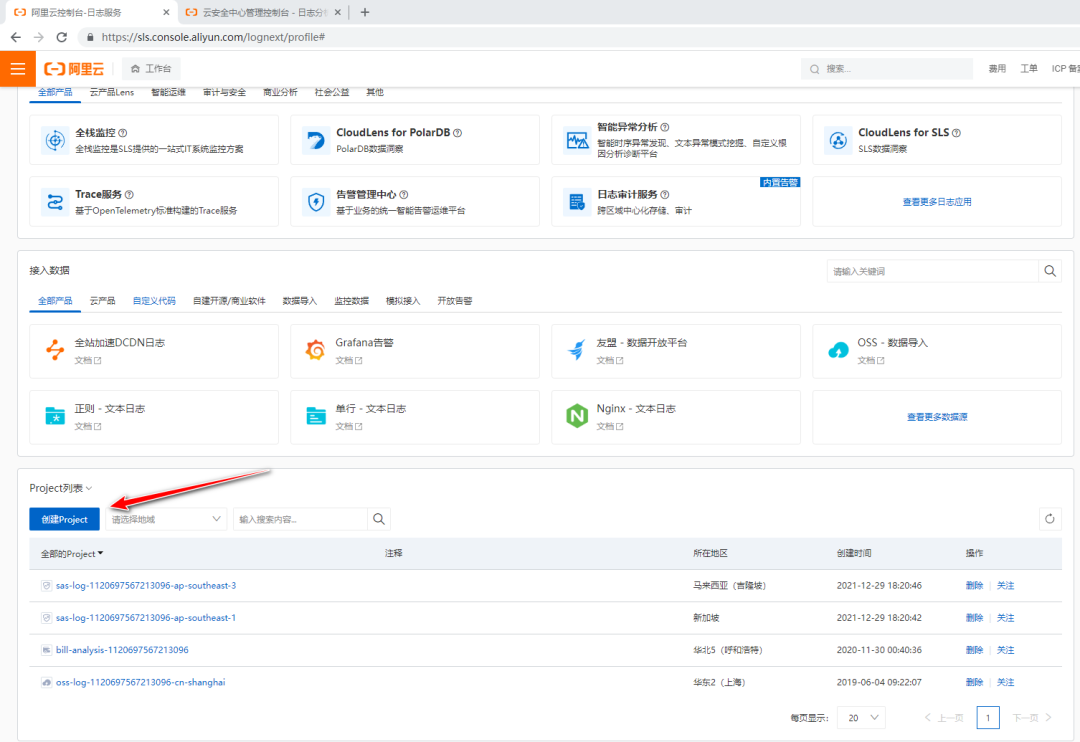The width and height of the screenshot is (1080, 742).
Task: Click the Project list search magnifier icon
Action: coord(379,519)
